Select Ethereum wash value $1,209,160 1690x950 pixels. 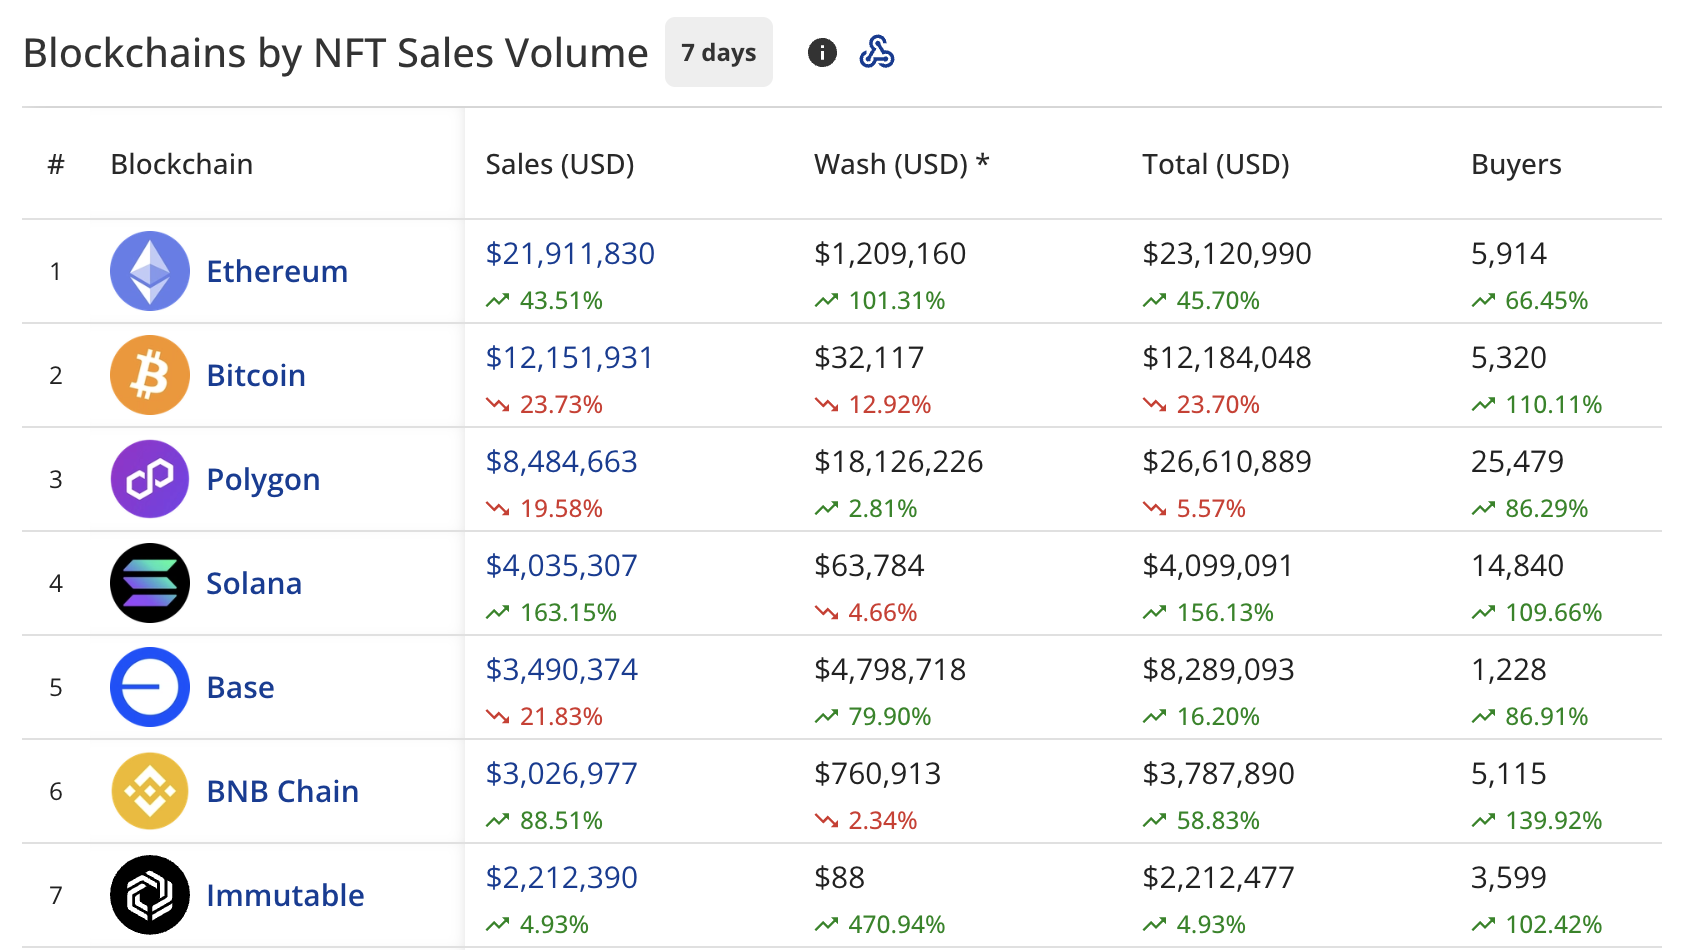[x=890, y=254]
